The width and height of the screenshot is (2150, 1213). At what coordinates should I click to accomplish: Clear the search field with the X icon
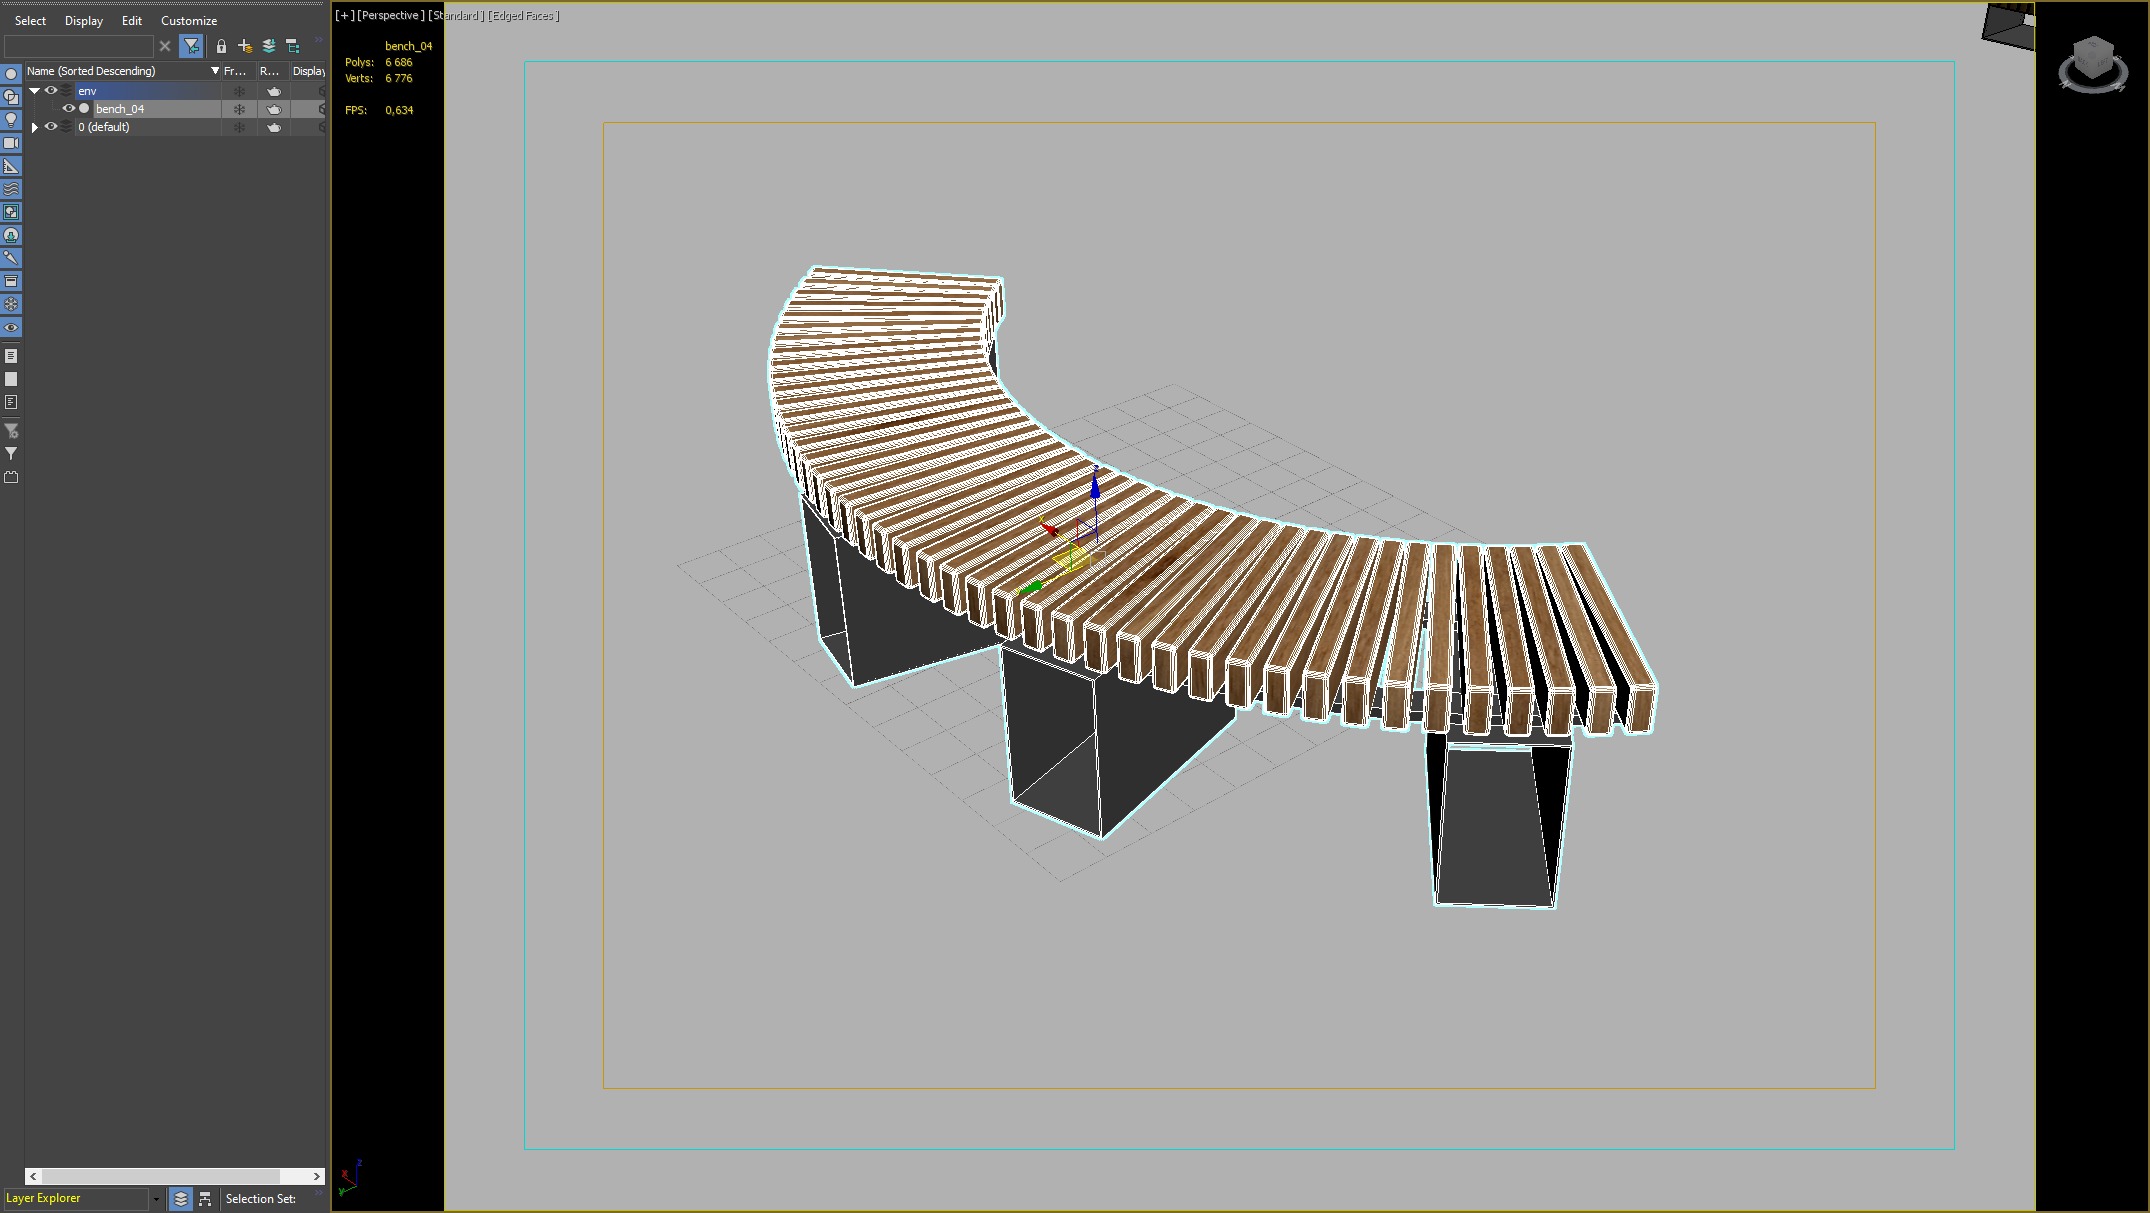click(165, 46)
